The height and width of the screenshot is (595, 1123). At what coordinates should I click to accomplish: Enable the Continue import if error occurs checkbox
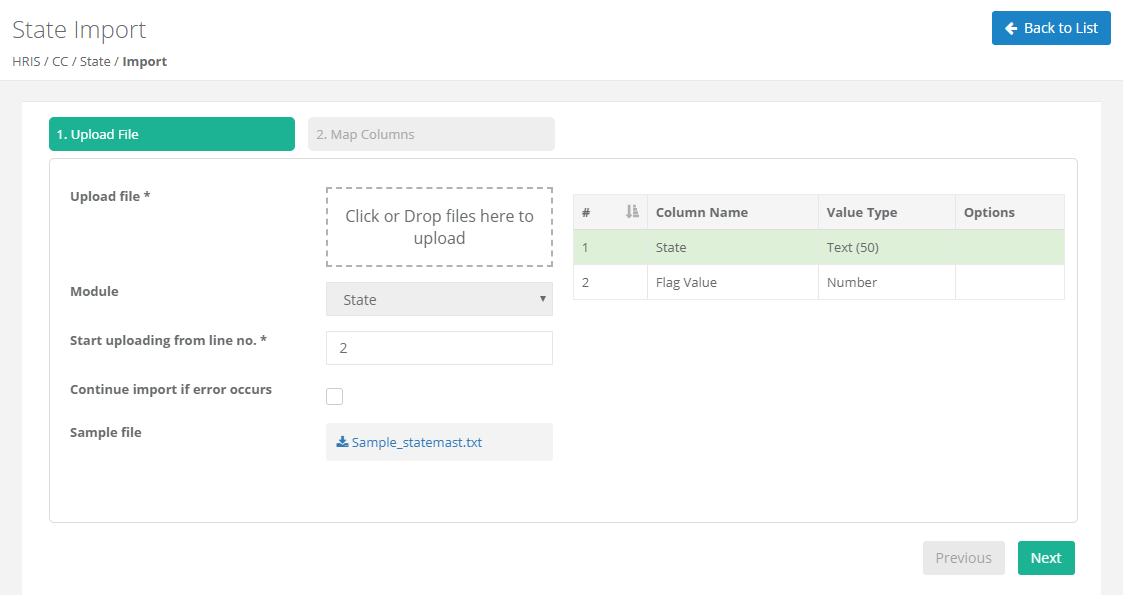pyautogui.click(x=335, y=396)
